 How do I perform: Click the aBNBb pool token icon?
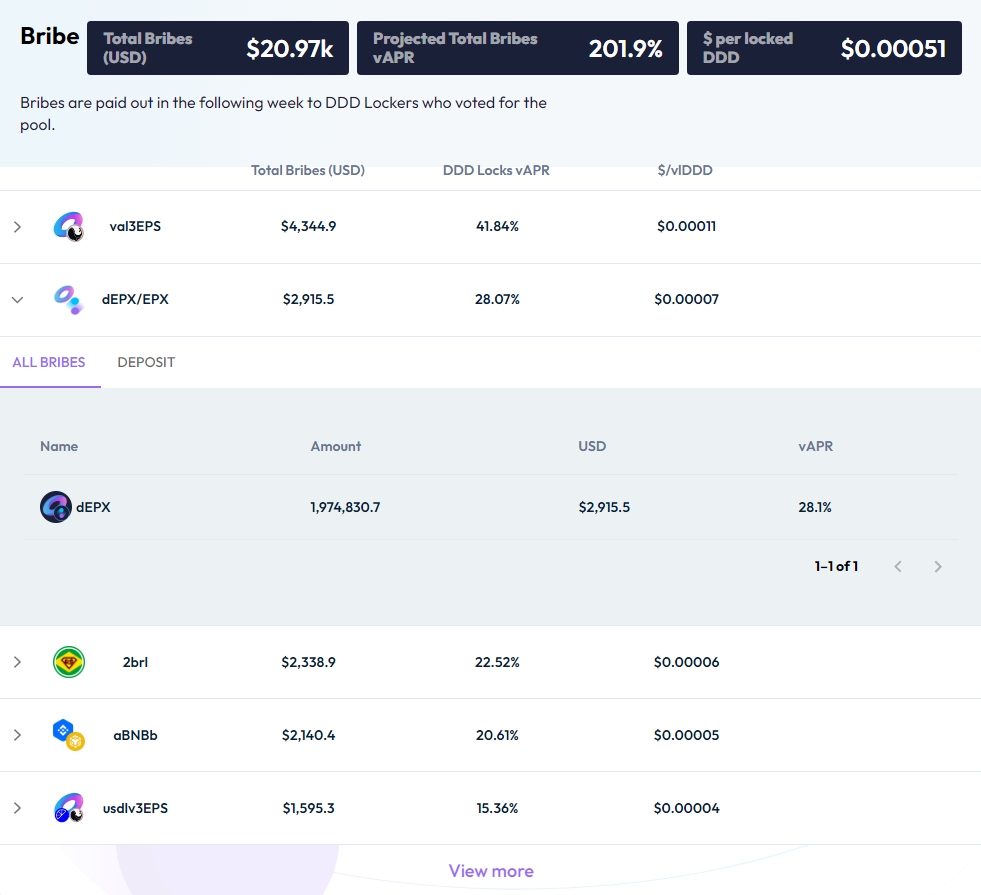pyautogui.click(x=69, y=735)
